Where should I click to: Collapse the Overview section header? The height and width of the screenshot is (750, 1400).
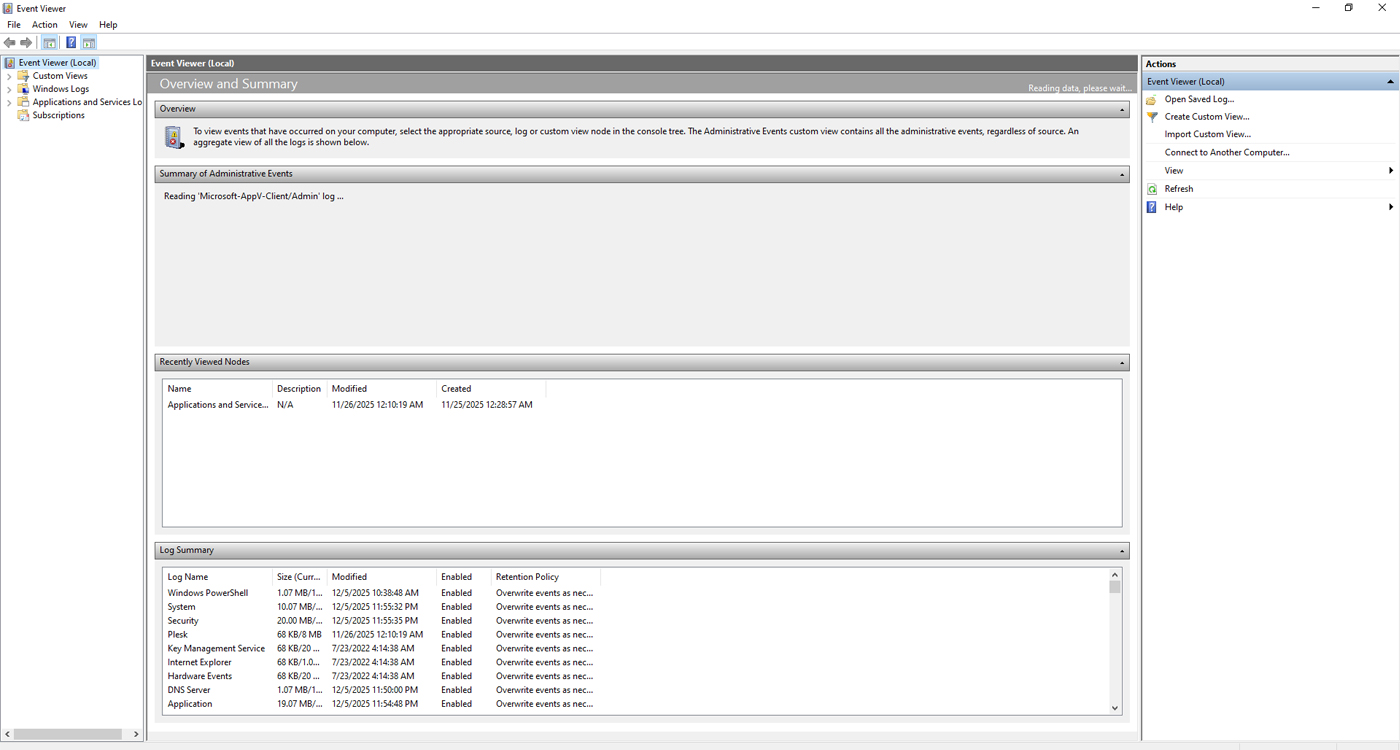pyautogui.click(x=1120, y=108)
